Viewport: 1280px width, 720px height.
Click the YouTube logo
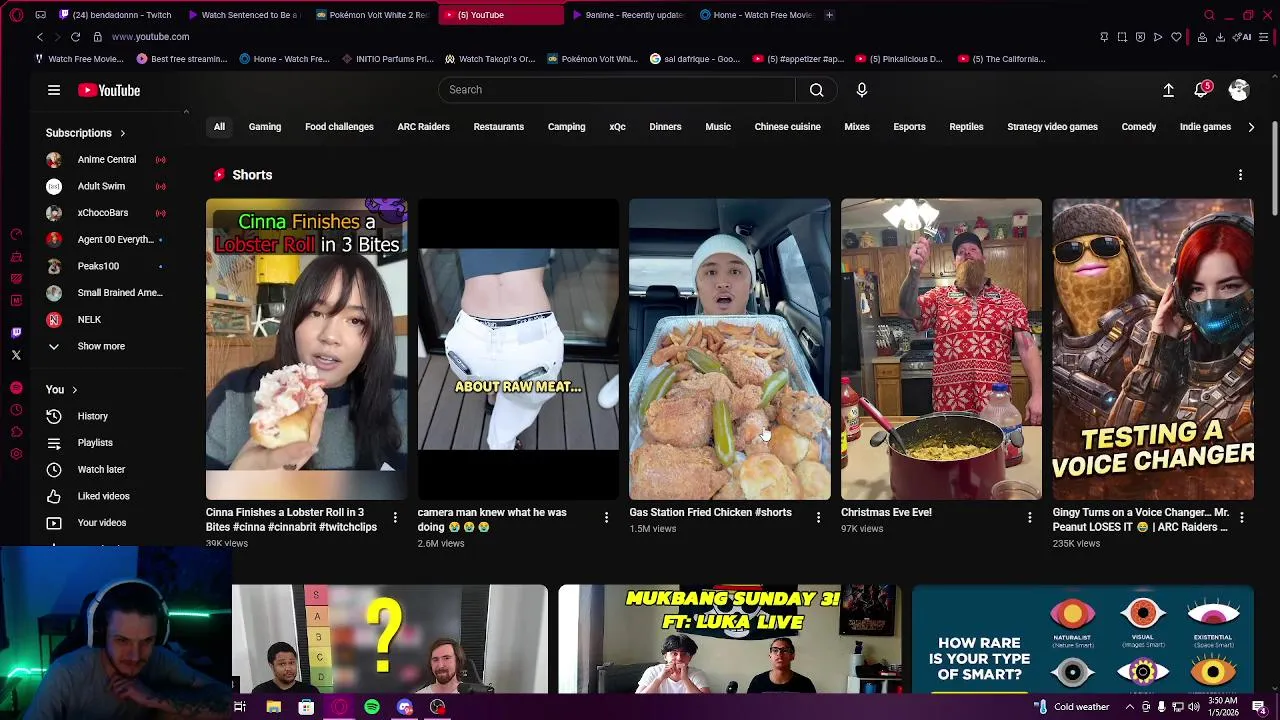coord(109,90)
